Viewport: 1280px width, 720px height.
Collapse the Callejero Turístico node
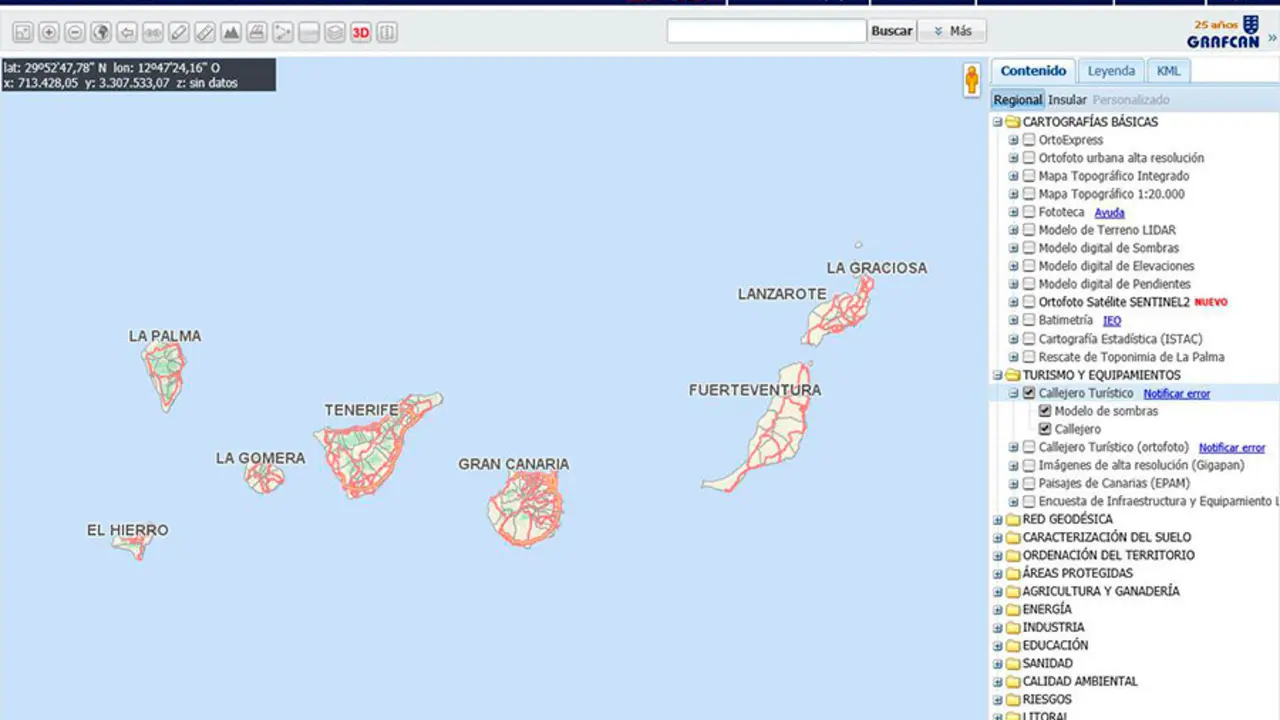coord(1013,393)
